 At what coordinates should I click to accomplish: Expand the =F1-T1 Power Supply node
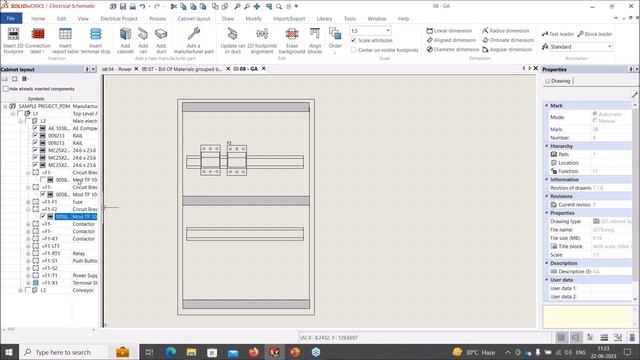(28, 276)
